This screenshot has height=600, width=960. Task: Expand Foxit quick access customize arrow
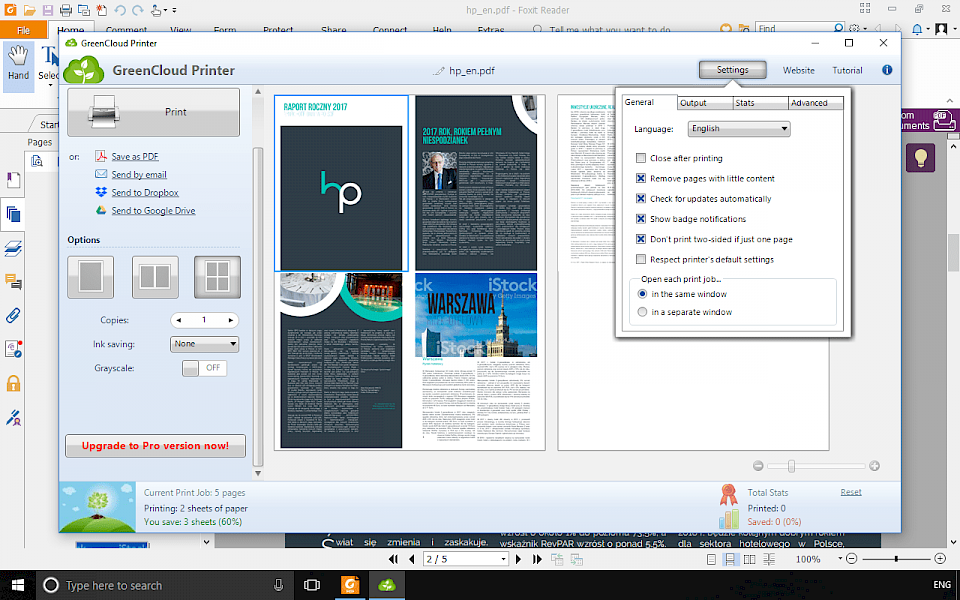coord(174,10)
